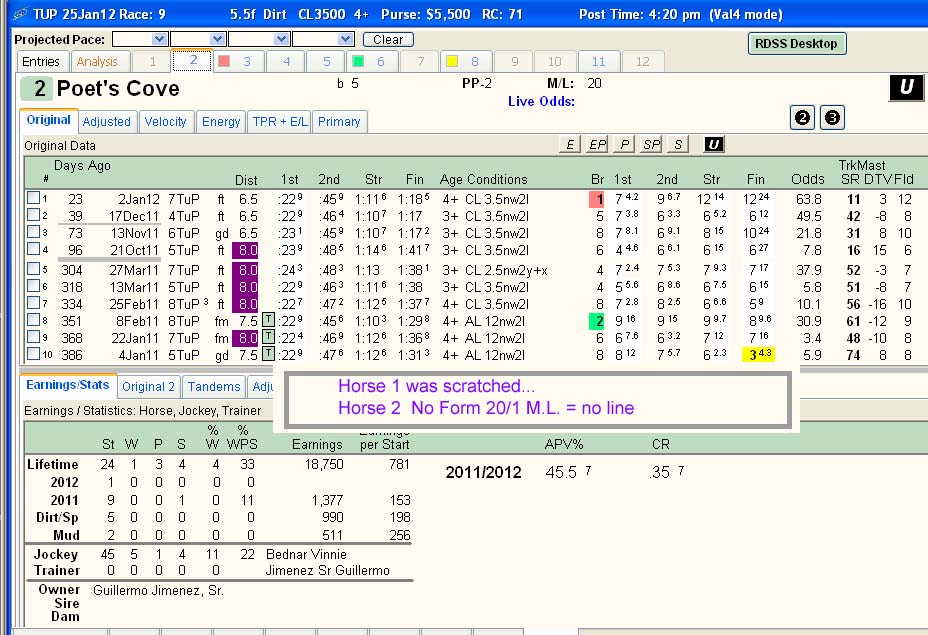Click the 2Jan12 race date

click(x=138, y=199)
